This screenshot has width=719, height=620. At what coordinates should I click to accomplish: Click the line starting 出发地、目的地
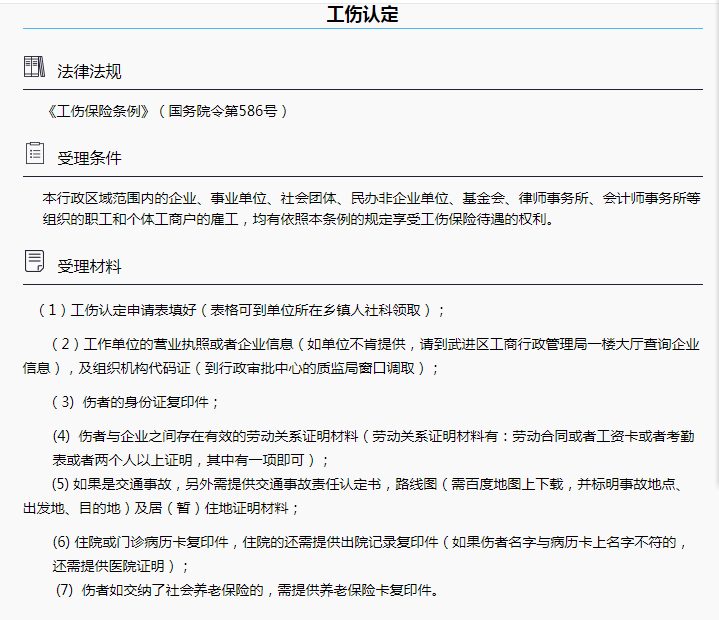click(161, 508)
